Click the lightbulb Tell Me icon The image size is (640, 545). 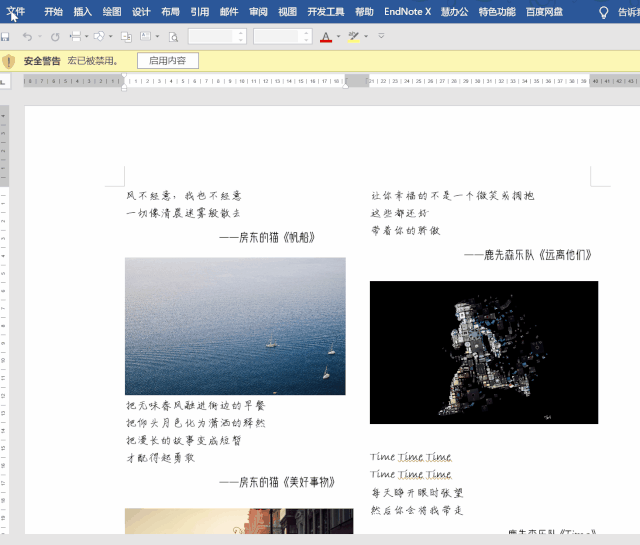(x=603, y=13)
